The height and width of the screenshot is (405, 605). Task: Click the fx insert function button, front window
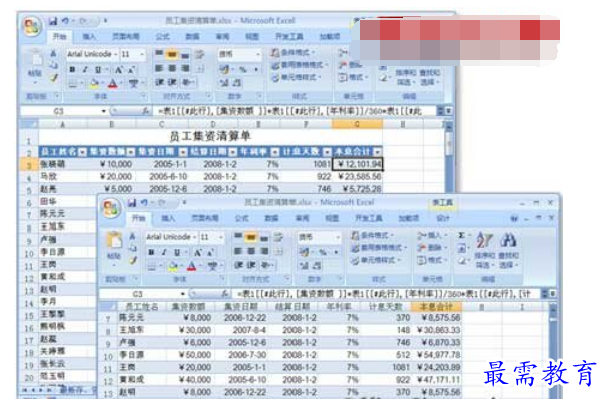pyautogui.click(x=225, y=294)
